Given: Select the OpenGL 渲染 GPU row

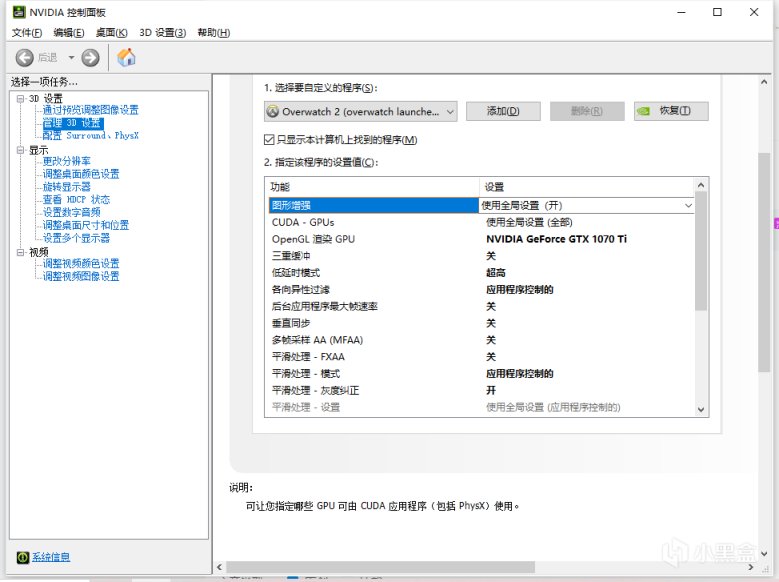Looking at the screenshot, I should (481, 239).
